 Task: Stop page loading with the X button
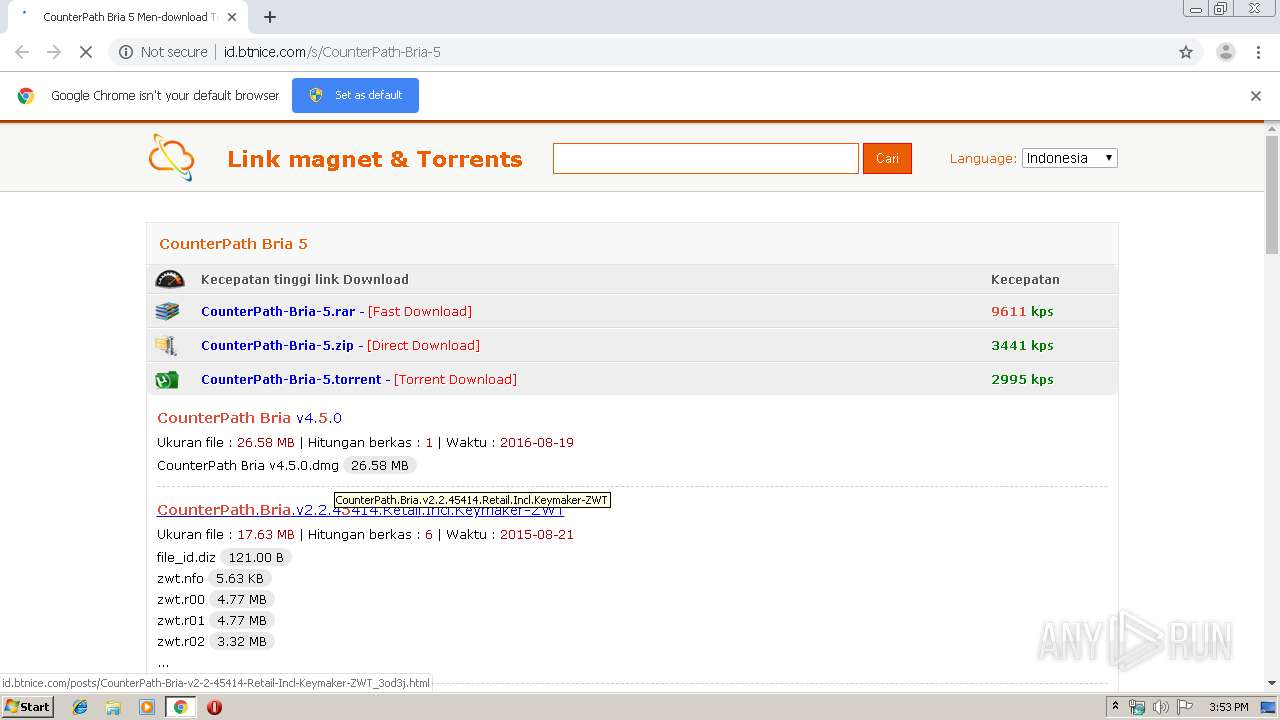[x=86, y=52]
